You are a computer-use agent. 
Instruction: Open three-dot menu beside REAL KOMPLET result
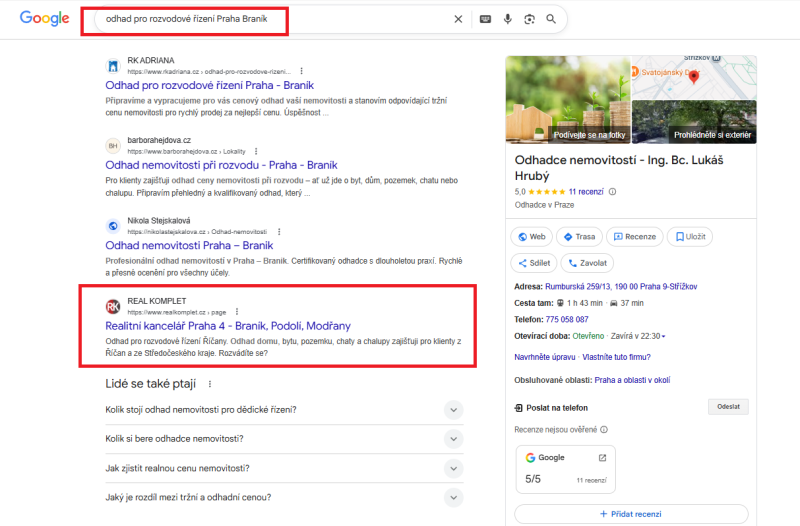click(x=237, y=312)
